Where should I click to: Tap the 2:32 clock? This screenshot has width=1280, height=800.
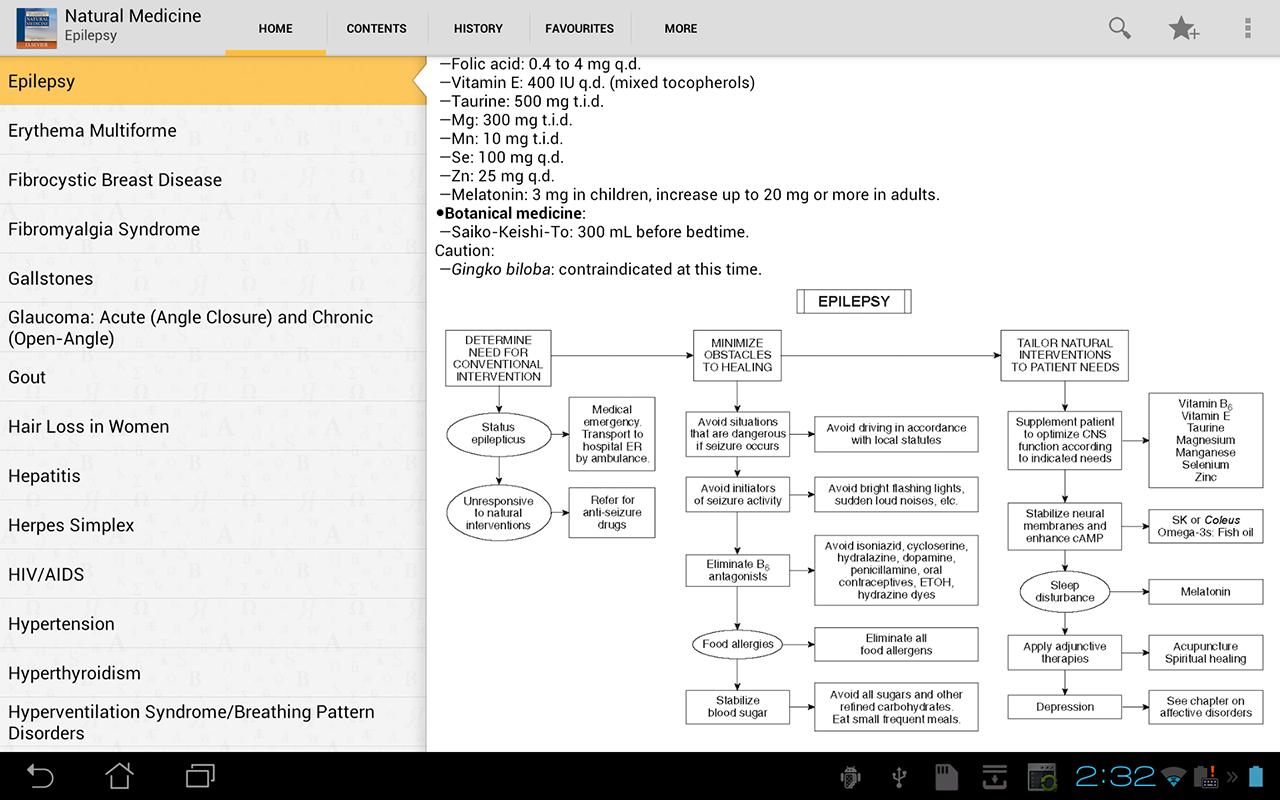point(1115,776)
